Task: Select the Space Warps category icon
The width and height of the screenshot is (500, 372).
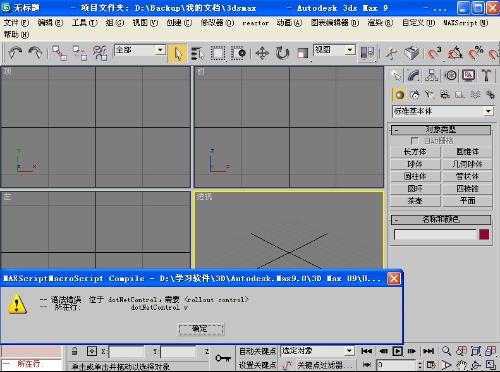Action: pos(475,95)
